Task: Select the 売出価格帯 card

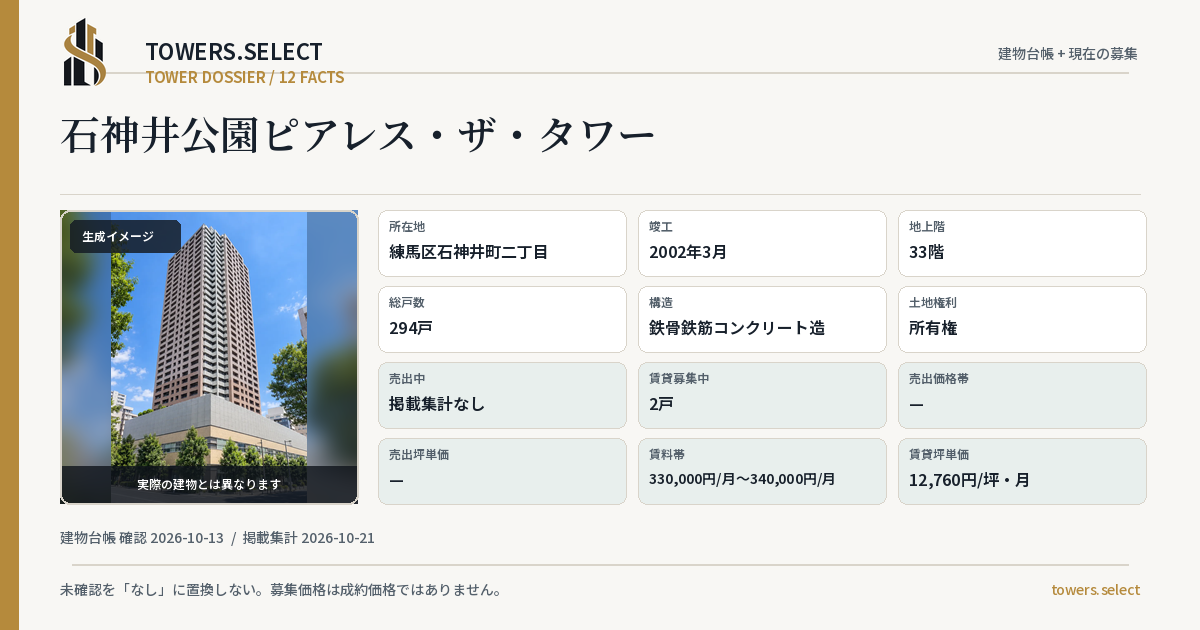Action: pyautogui.click(x=1022, y=395)
